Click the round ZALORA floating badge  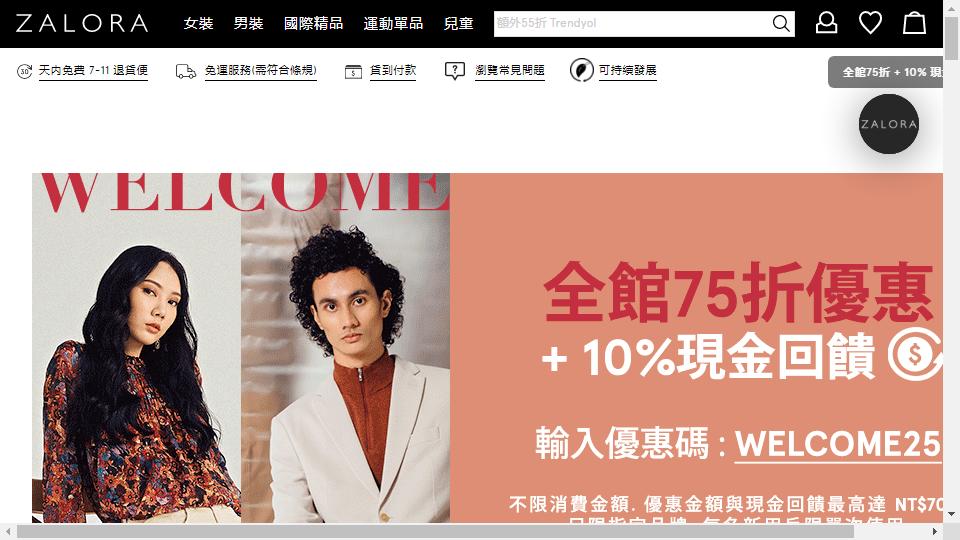pyautogui.click(x=888, y=124)
